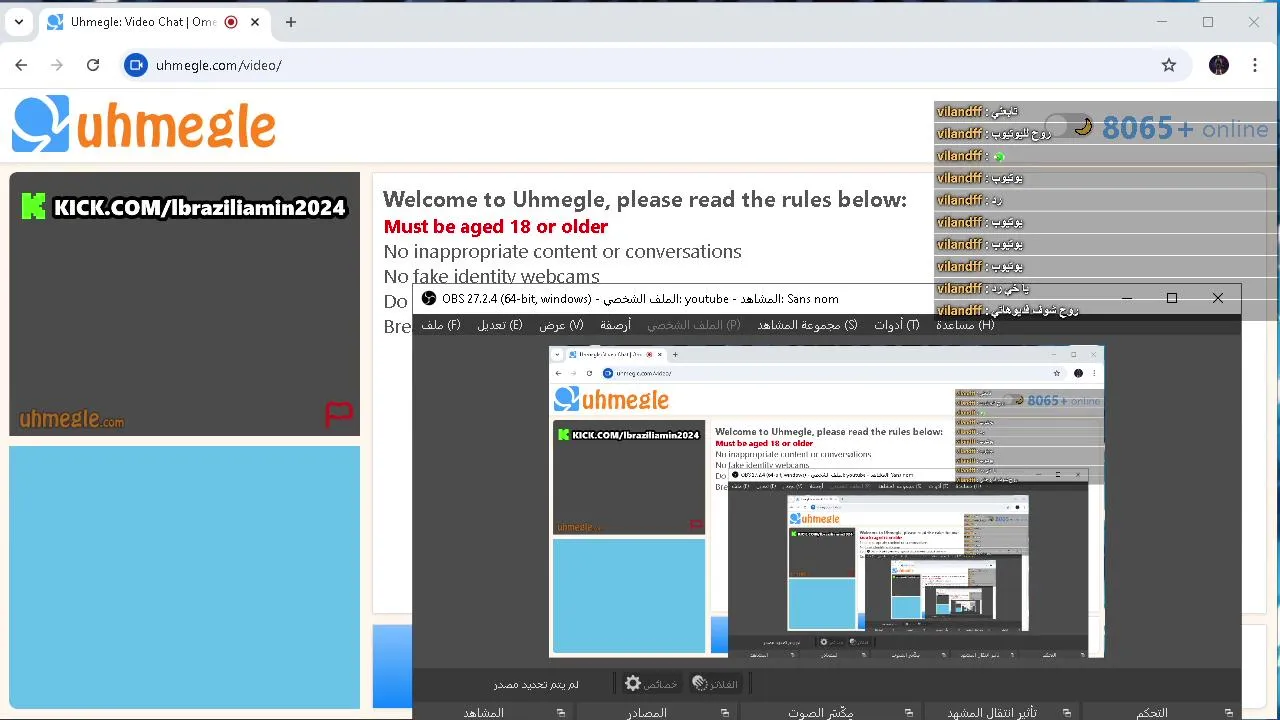This screenshot has height=720, width=1280.
Task: Open OBS ملف (F) menu
Action: pos(441,325)
